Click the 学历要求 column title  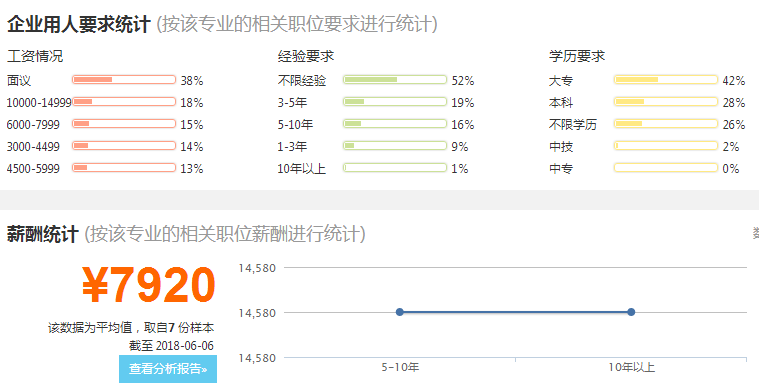click(577, 56)
